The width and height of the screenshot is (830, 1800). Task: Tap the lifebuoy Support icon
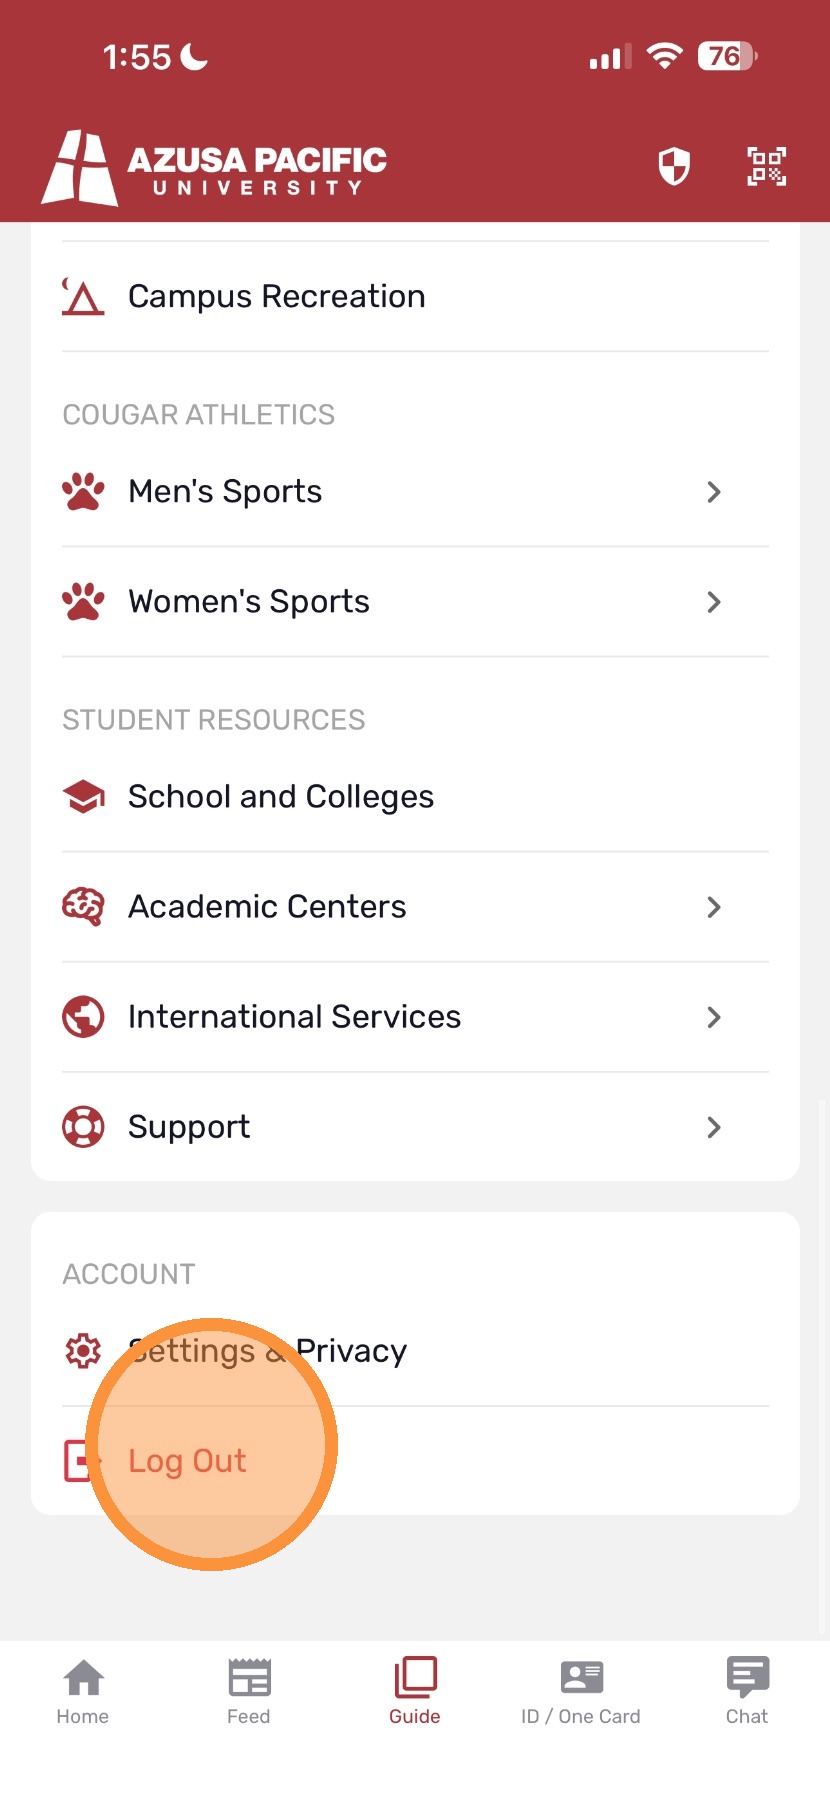click(x=83, y=1127)
